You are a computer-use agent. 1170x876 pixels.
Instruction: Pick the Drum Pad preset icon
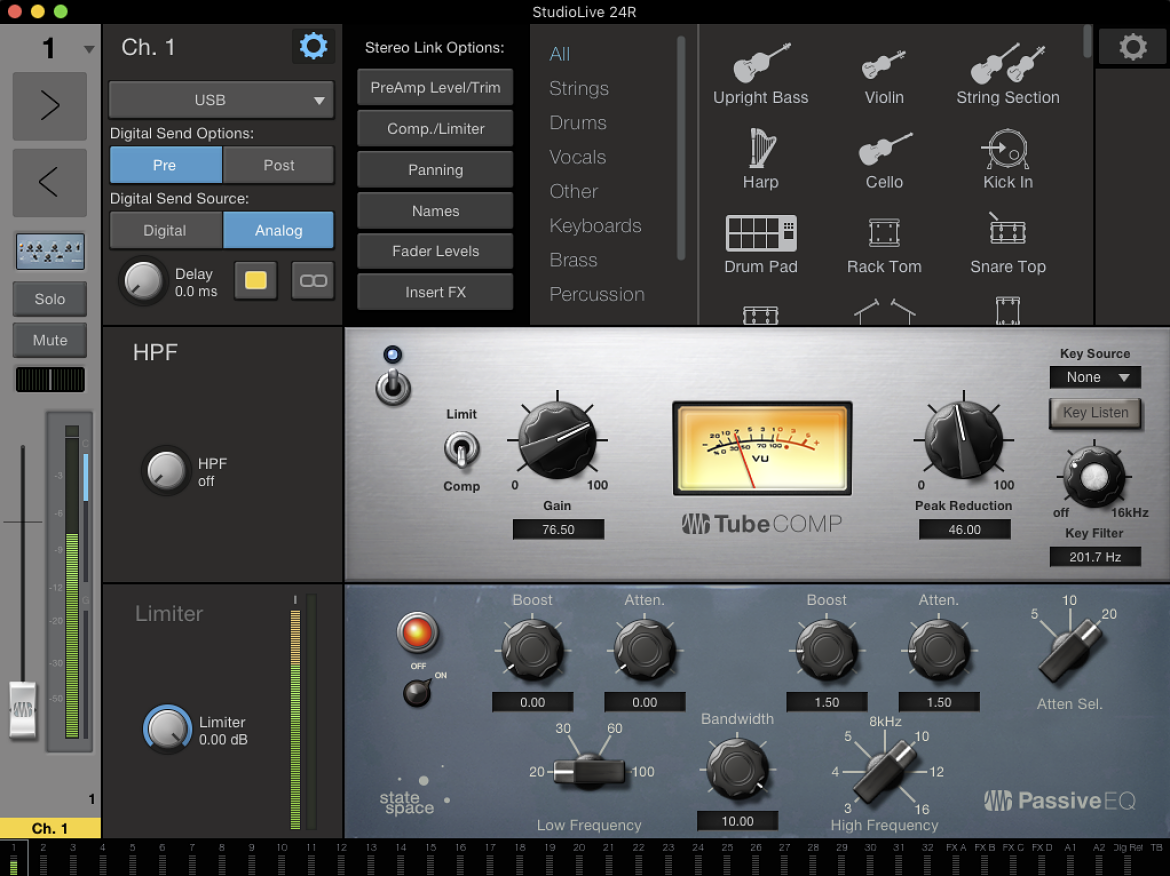(760, 245)
